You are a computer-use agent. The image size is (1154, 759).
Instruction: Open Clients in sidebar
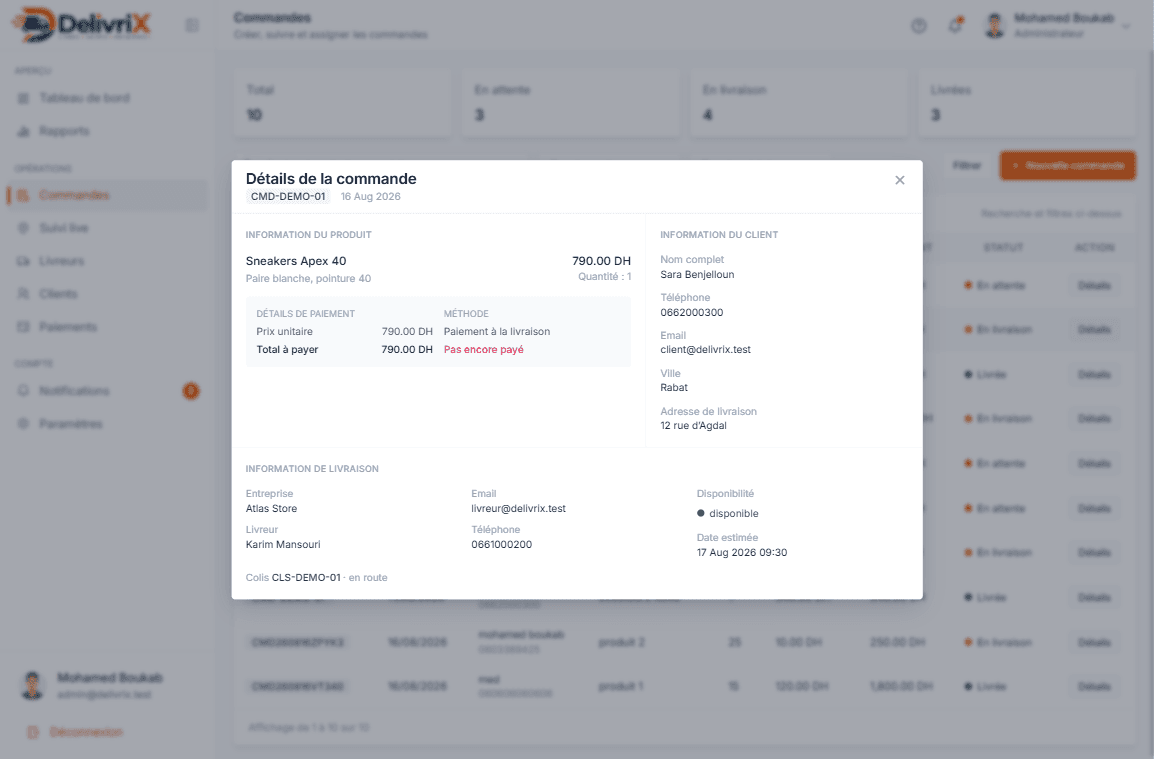pyautogui.click(x=58, y=294)
